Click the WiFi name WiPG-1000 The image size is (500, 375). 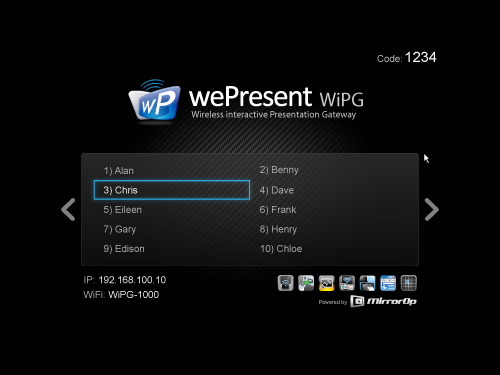(x=134, y=295)
